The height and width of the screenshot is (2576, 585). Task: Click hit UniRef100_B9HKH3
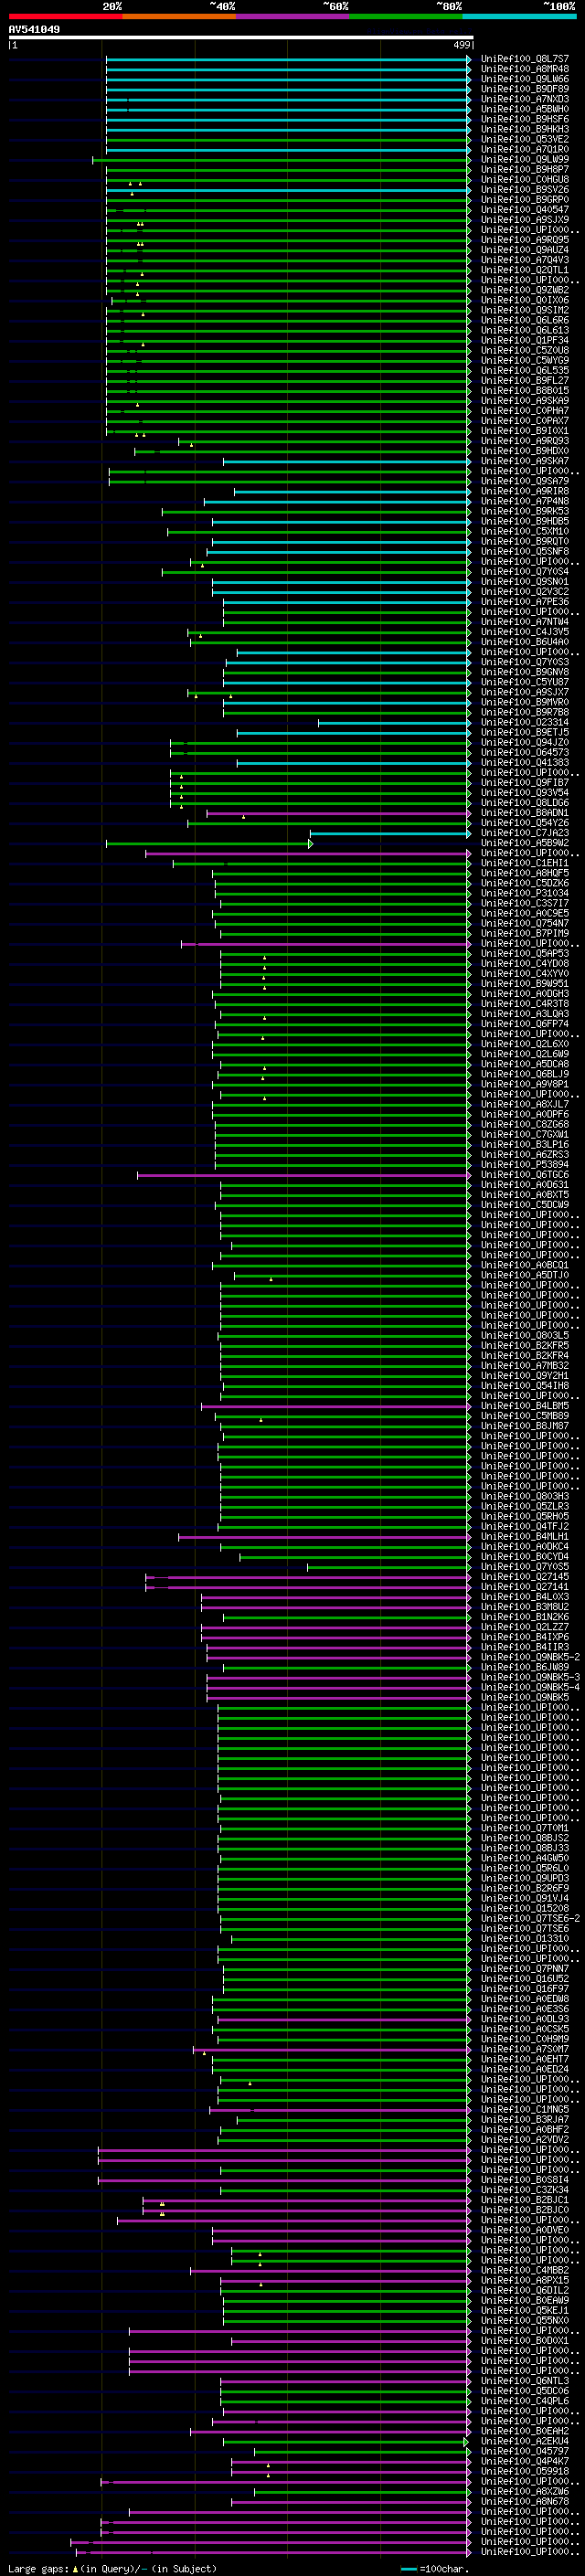click(524, 129)
